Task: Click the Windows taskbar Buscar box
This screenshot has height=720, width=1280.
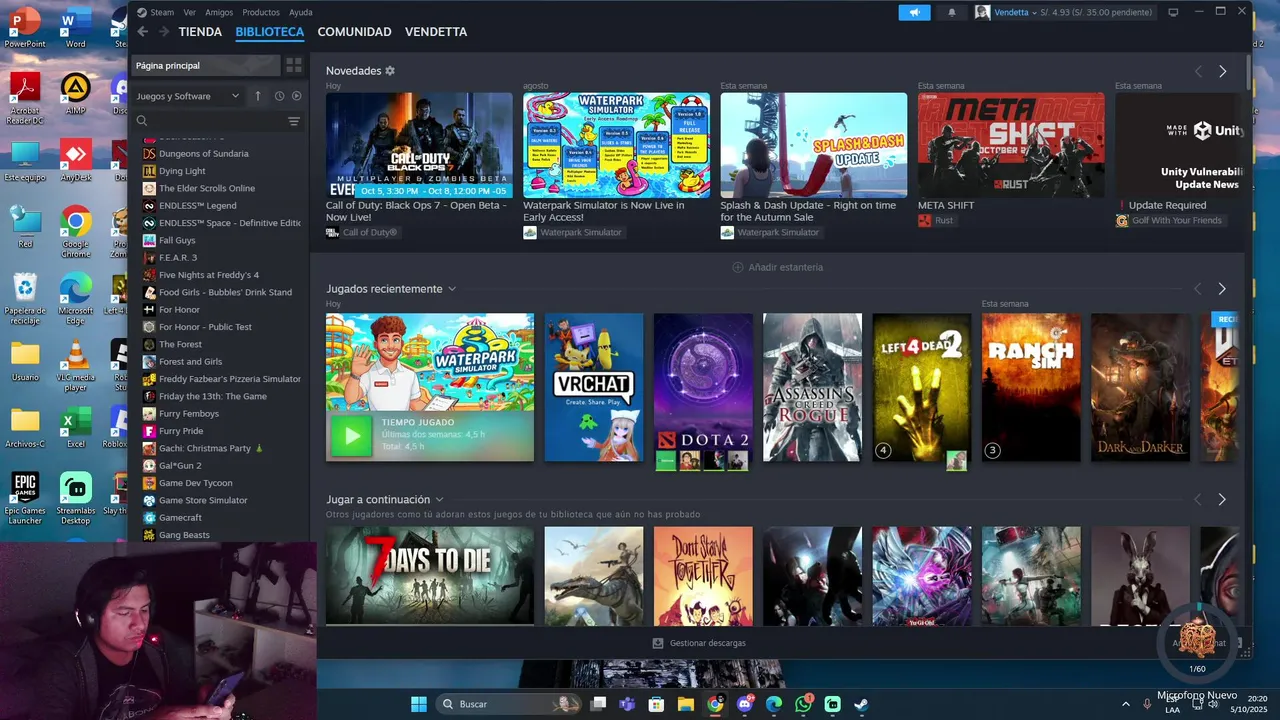Action: pyautogui.click(x=510, y=704)
